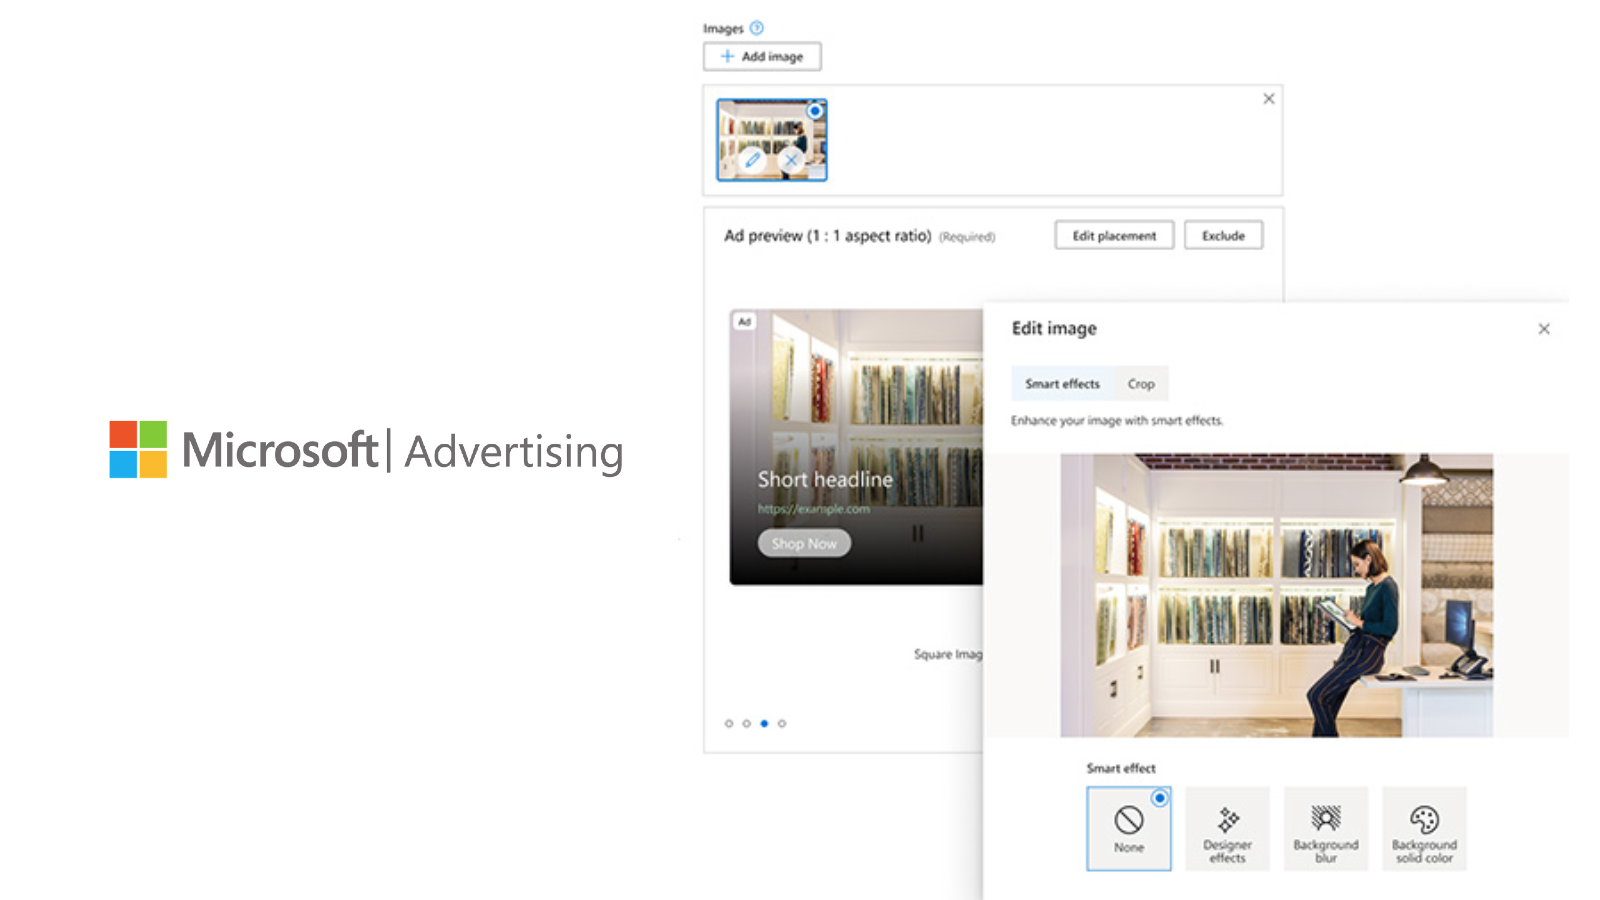
Task: Click the Shop Now button in ad preview
Action: (804, 543)
